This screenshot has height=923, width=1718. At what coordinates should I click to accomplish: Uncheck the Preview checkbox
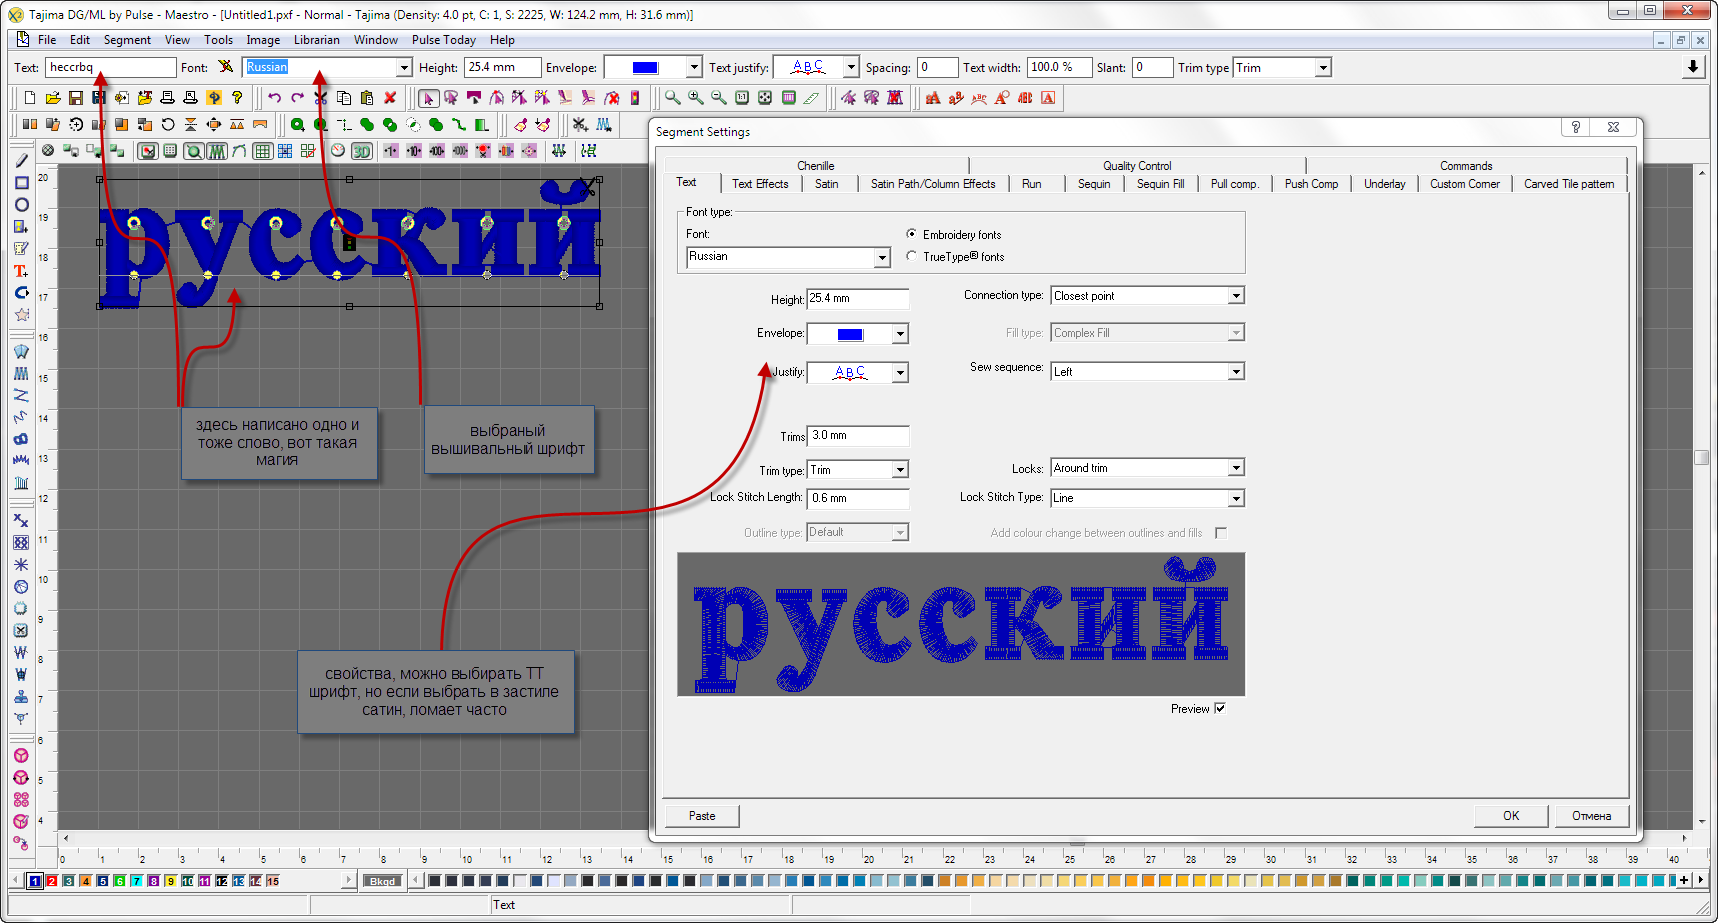point(1220,709)
